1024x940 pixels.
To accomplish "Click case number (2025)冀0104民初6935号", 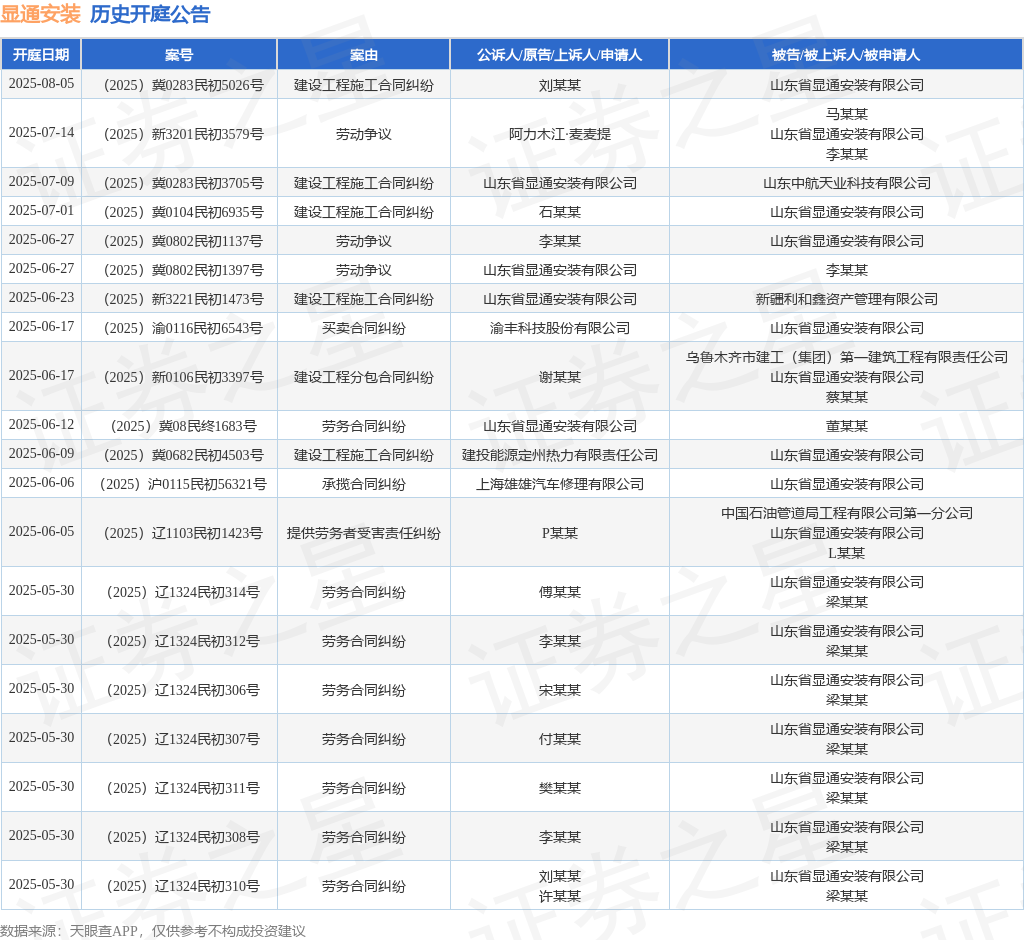I will pyautogui.click(x=179, y=212).
